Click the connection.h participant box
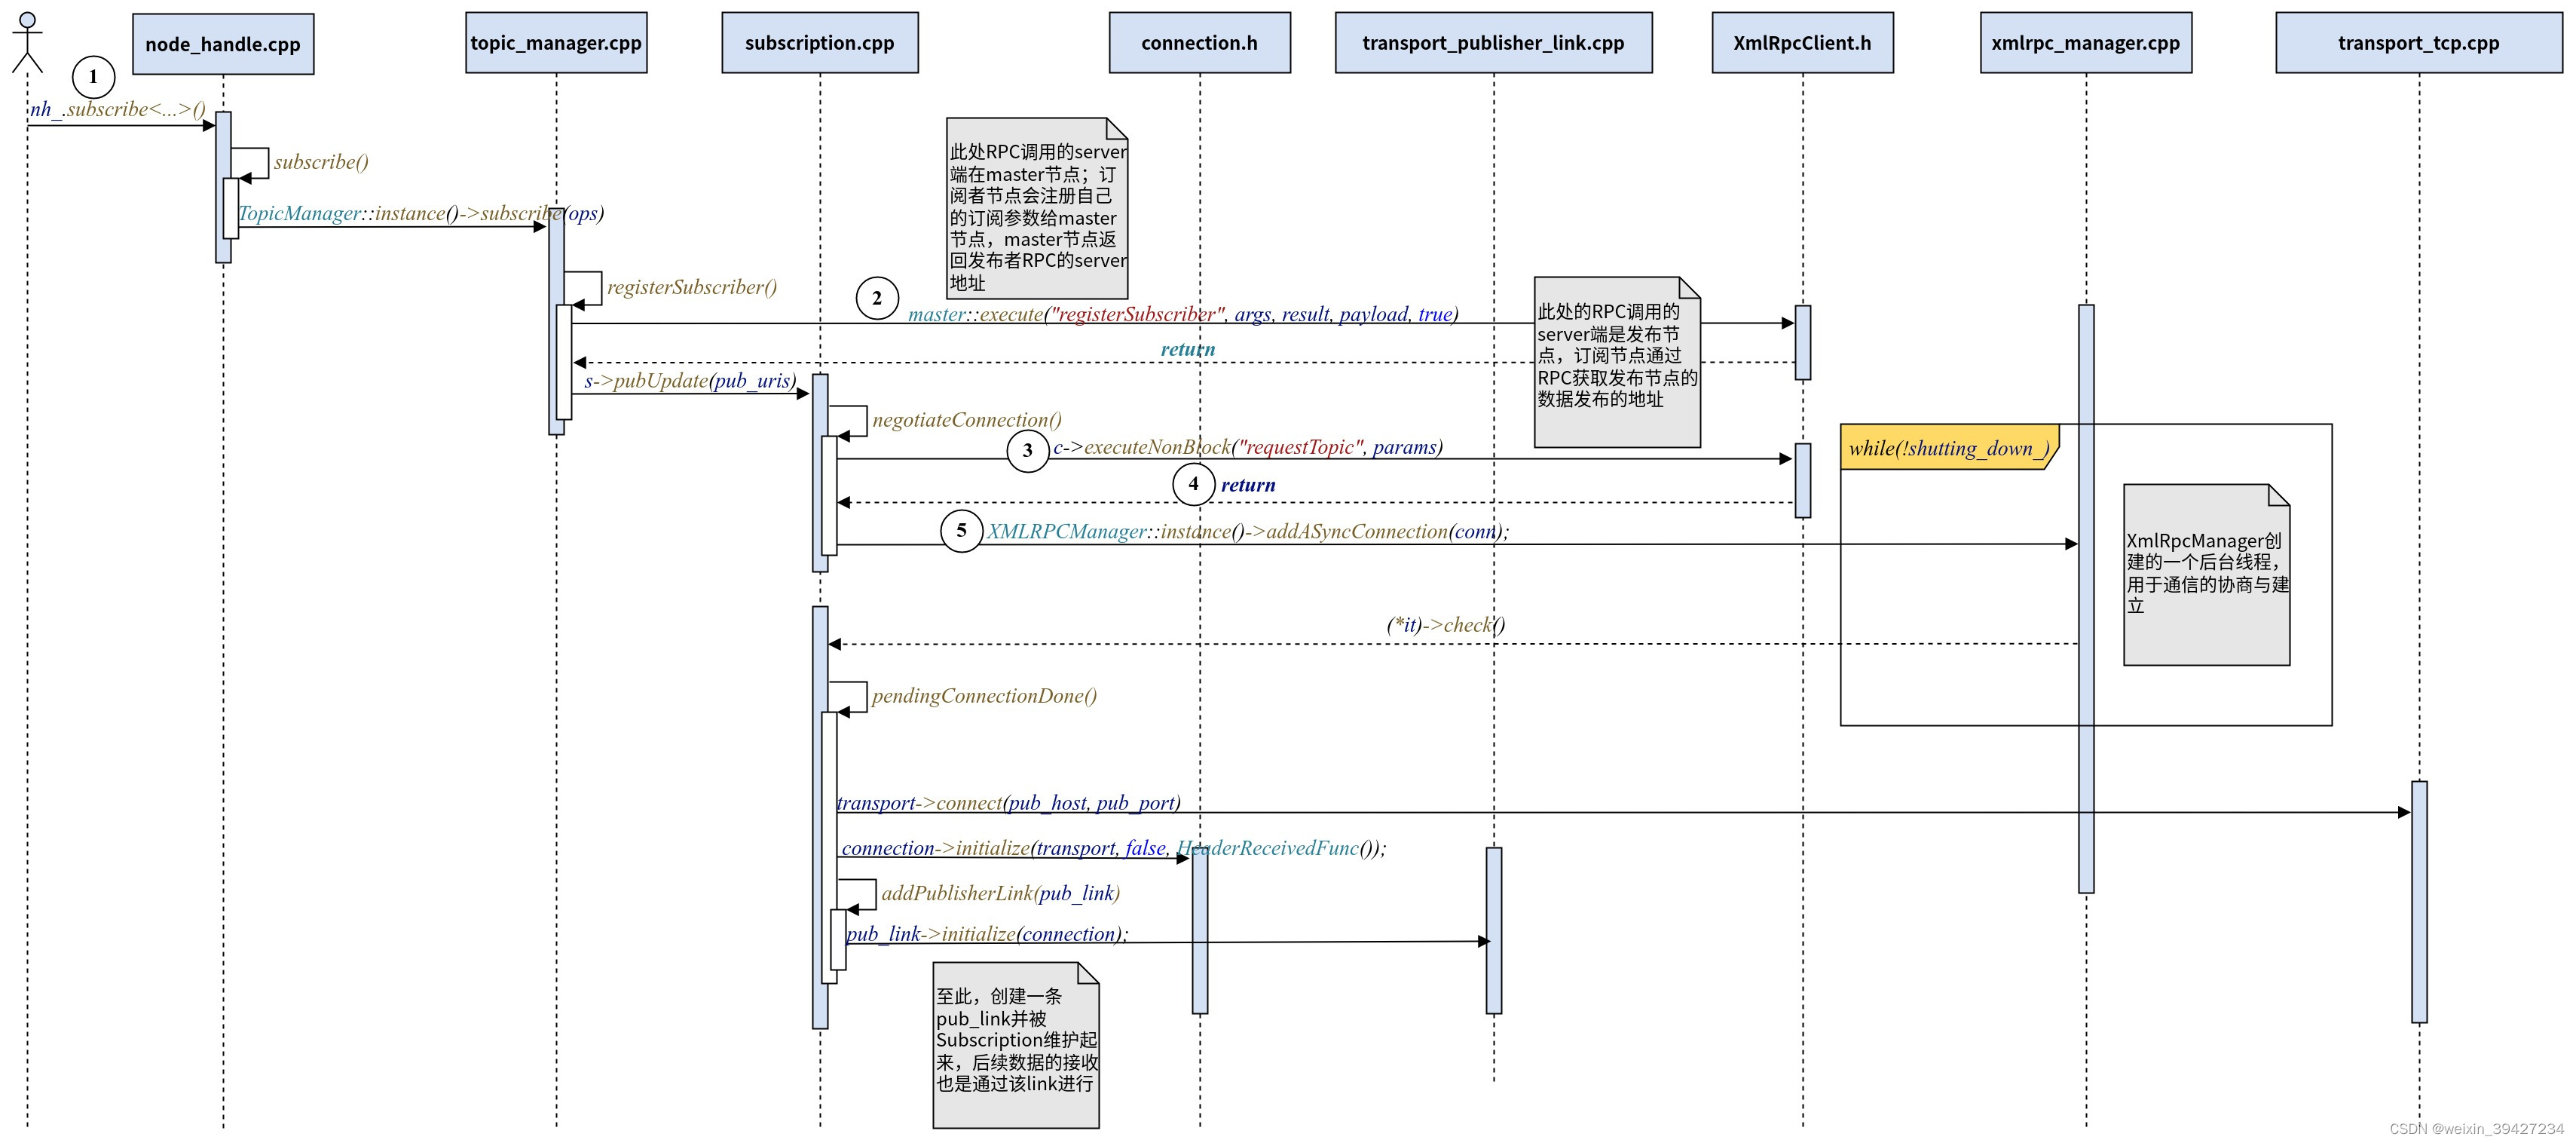 click(x=1199, y=43)
